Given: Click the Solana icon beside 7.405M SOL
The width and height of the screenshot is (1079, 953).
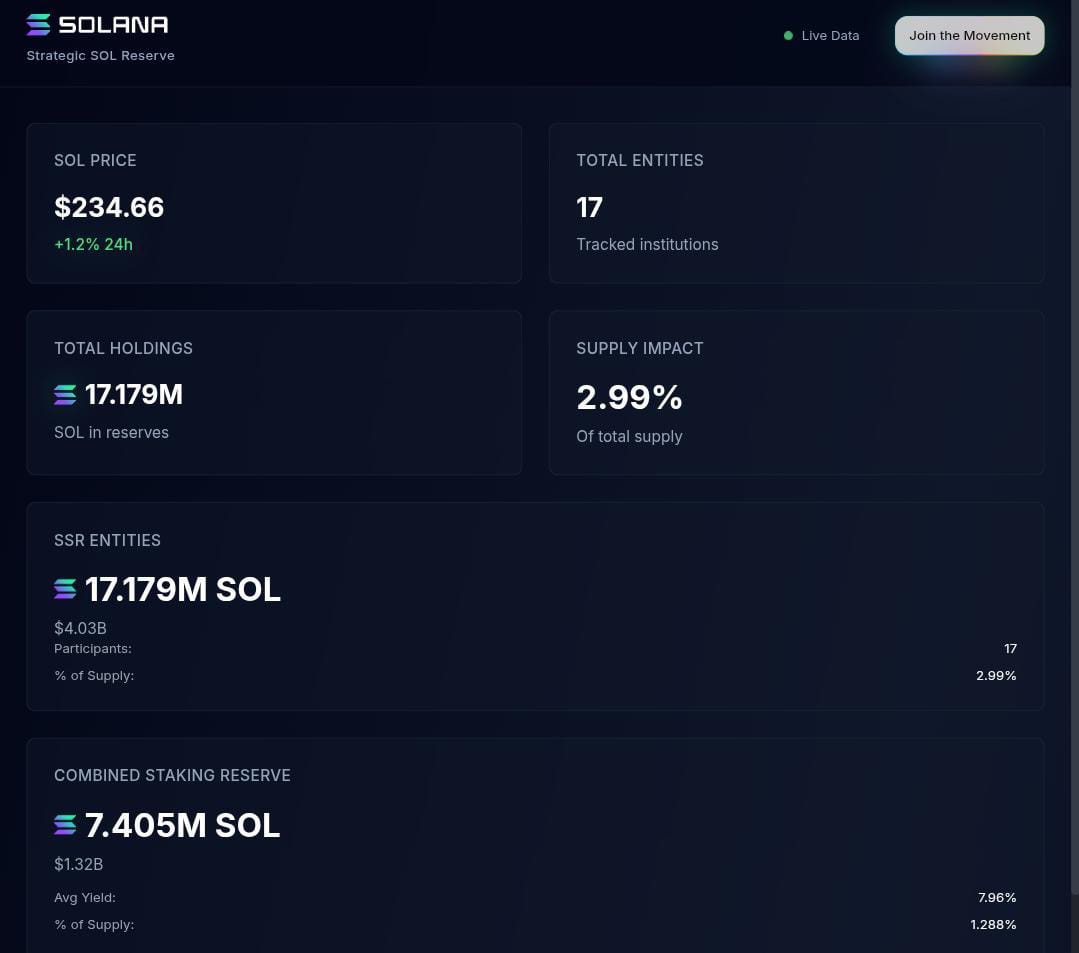Looking at the screenshot, I should [x=65, y=824].
